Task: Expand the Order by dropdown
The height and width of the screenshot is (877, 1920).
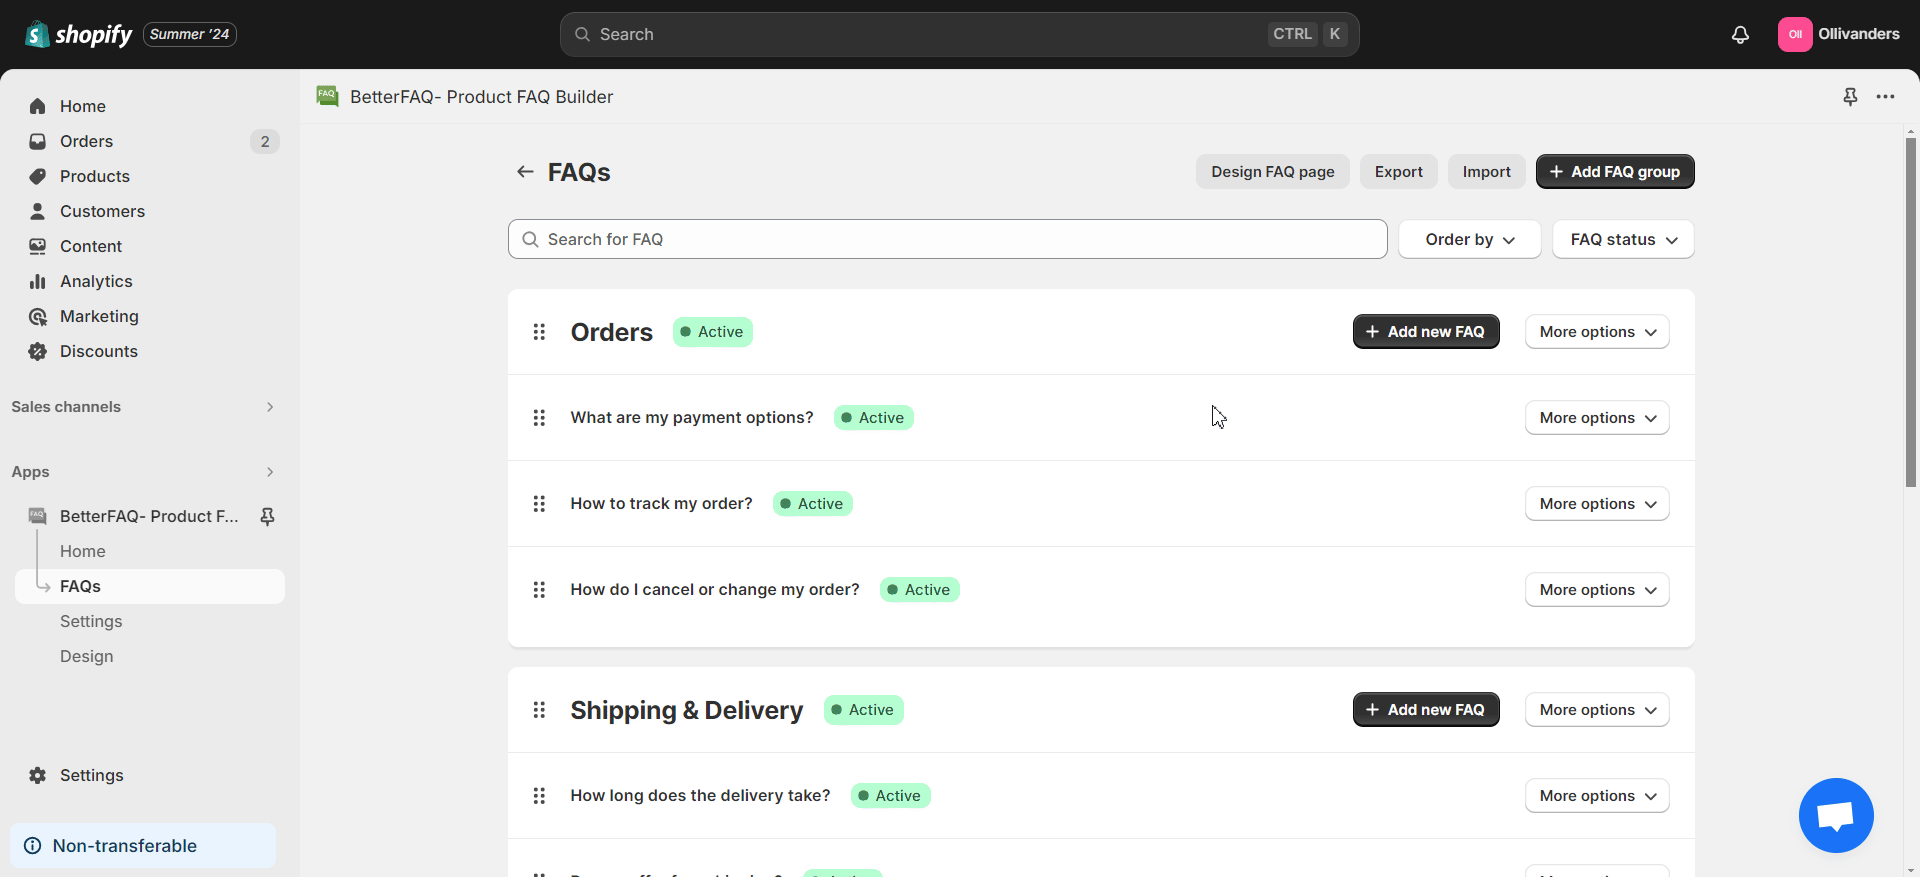Action: pyautogui.click(x=1468, y=240)
